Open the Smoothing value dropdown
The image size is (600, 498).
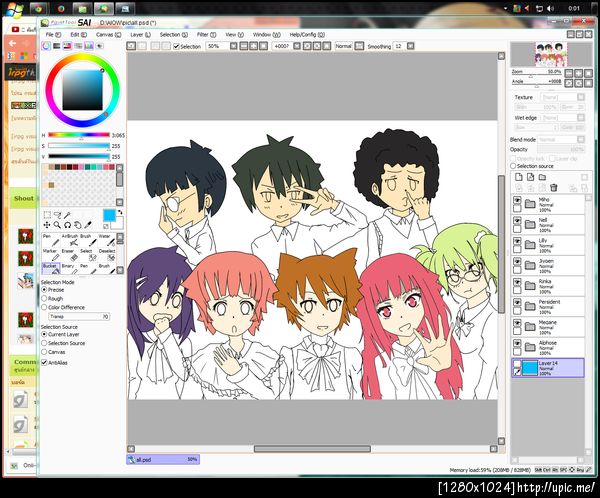[411, 46]
